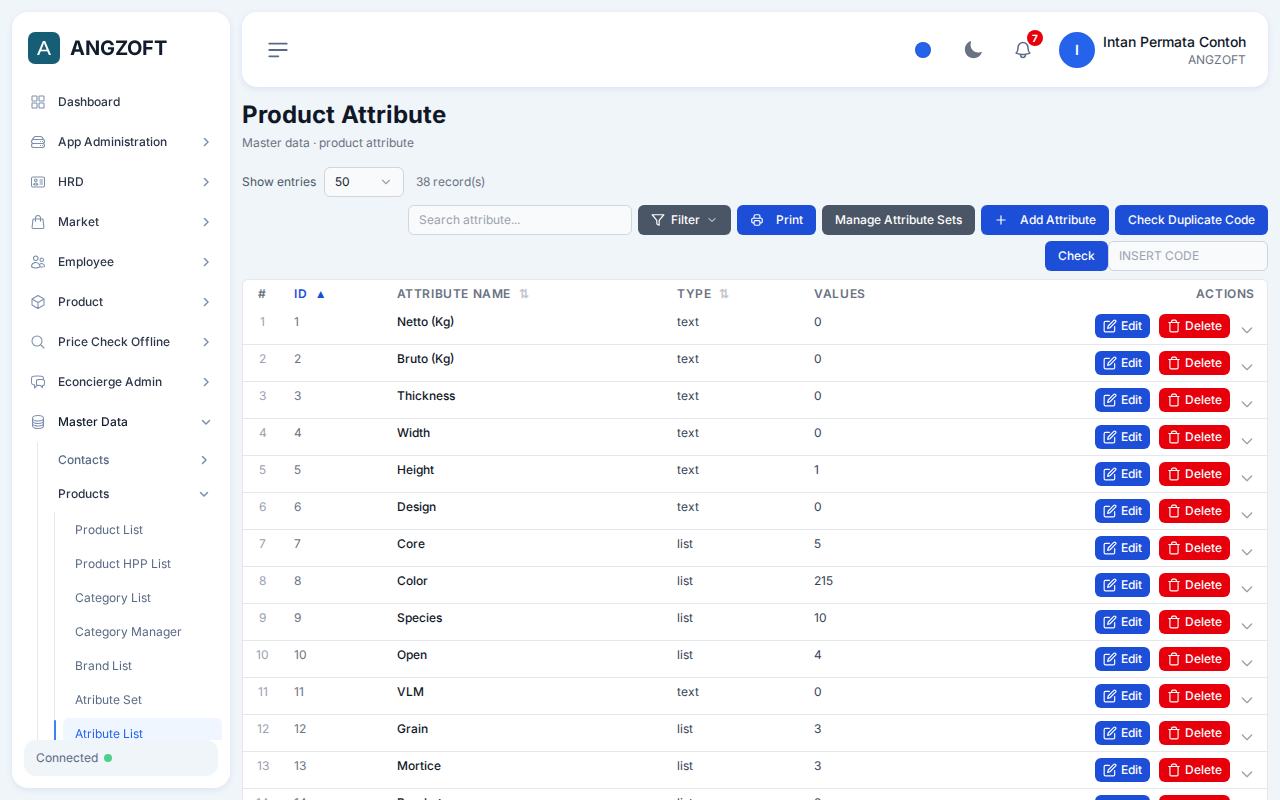
Task: Edit the Color attribute row
Action: pos(1122,585)
